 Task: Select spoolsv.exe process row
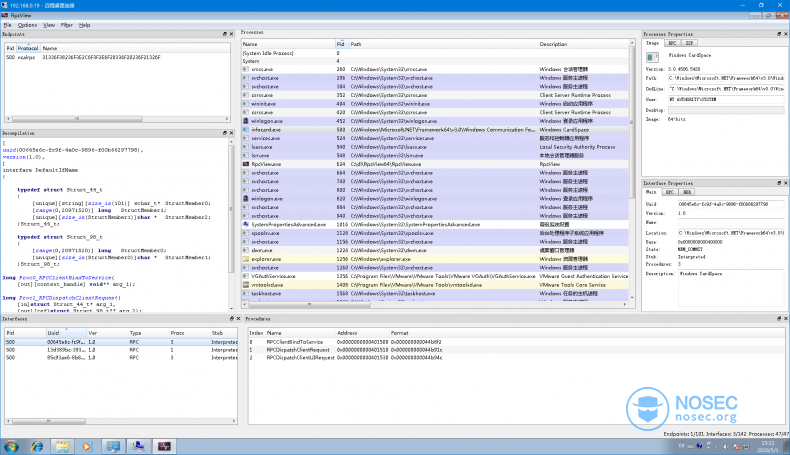click(435, 233)
